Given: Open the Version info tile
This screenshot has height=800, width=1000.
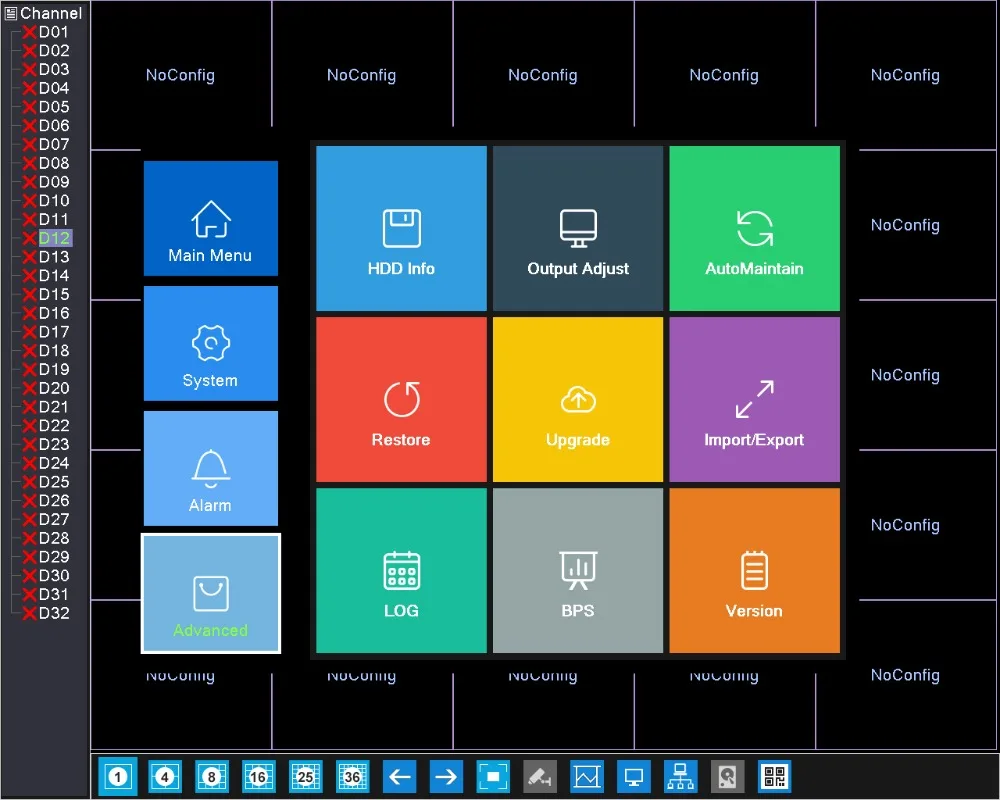Looking at the screenshot, I should 754,570.
